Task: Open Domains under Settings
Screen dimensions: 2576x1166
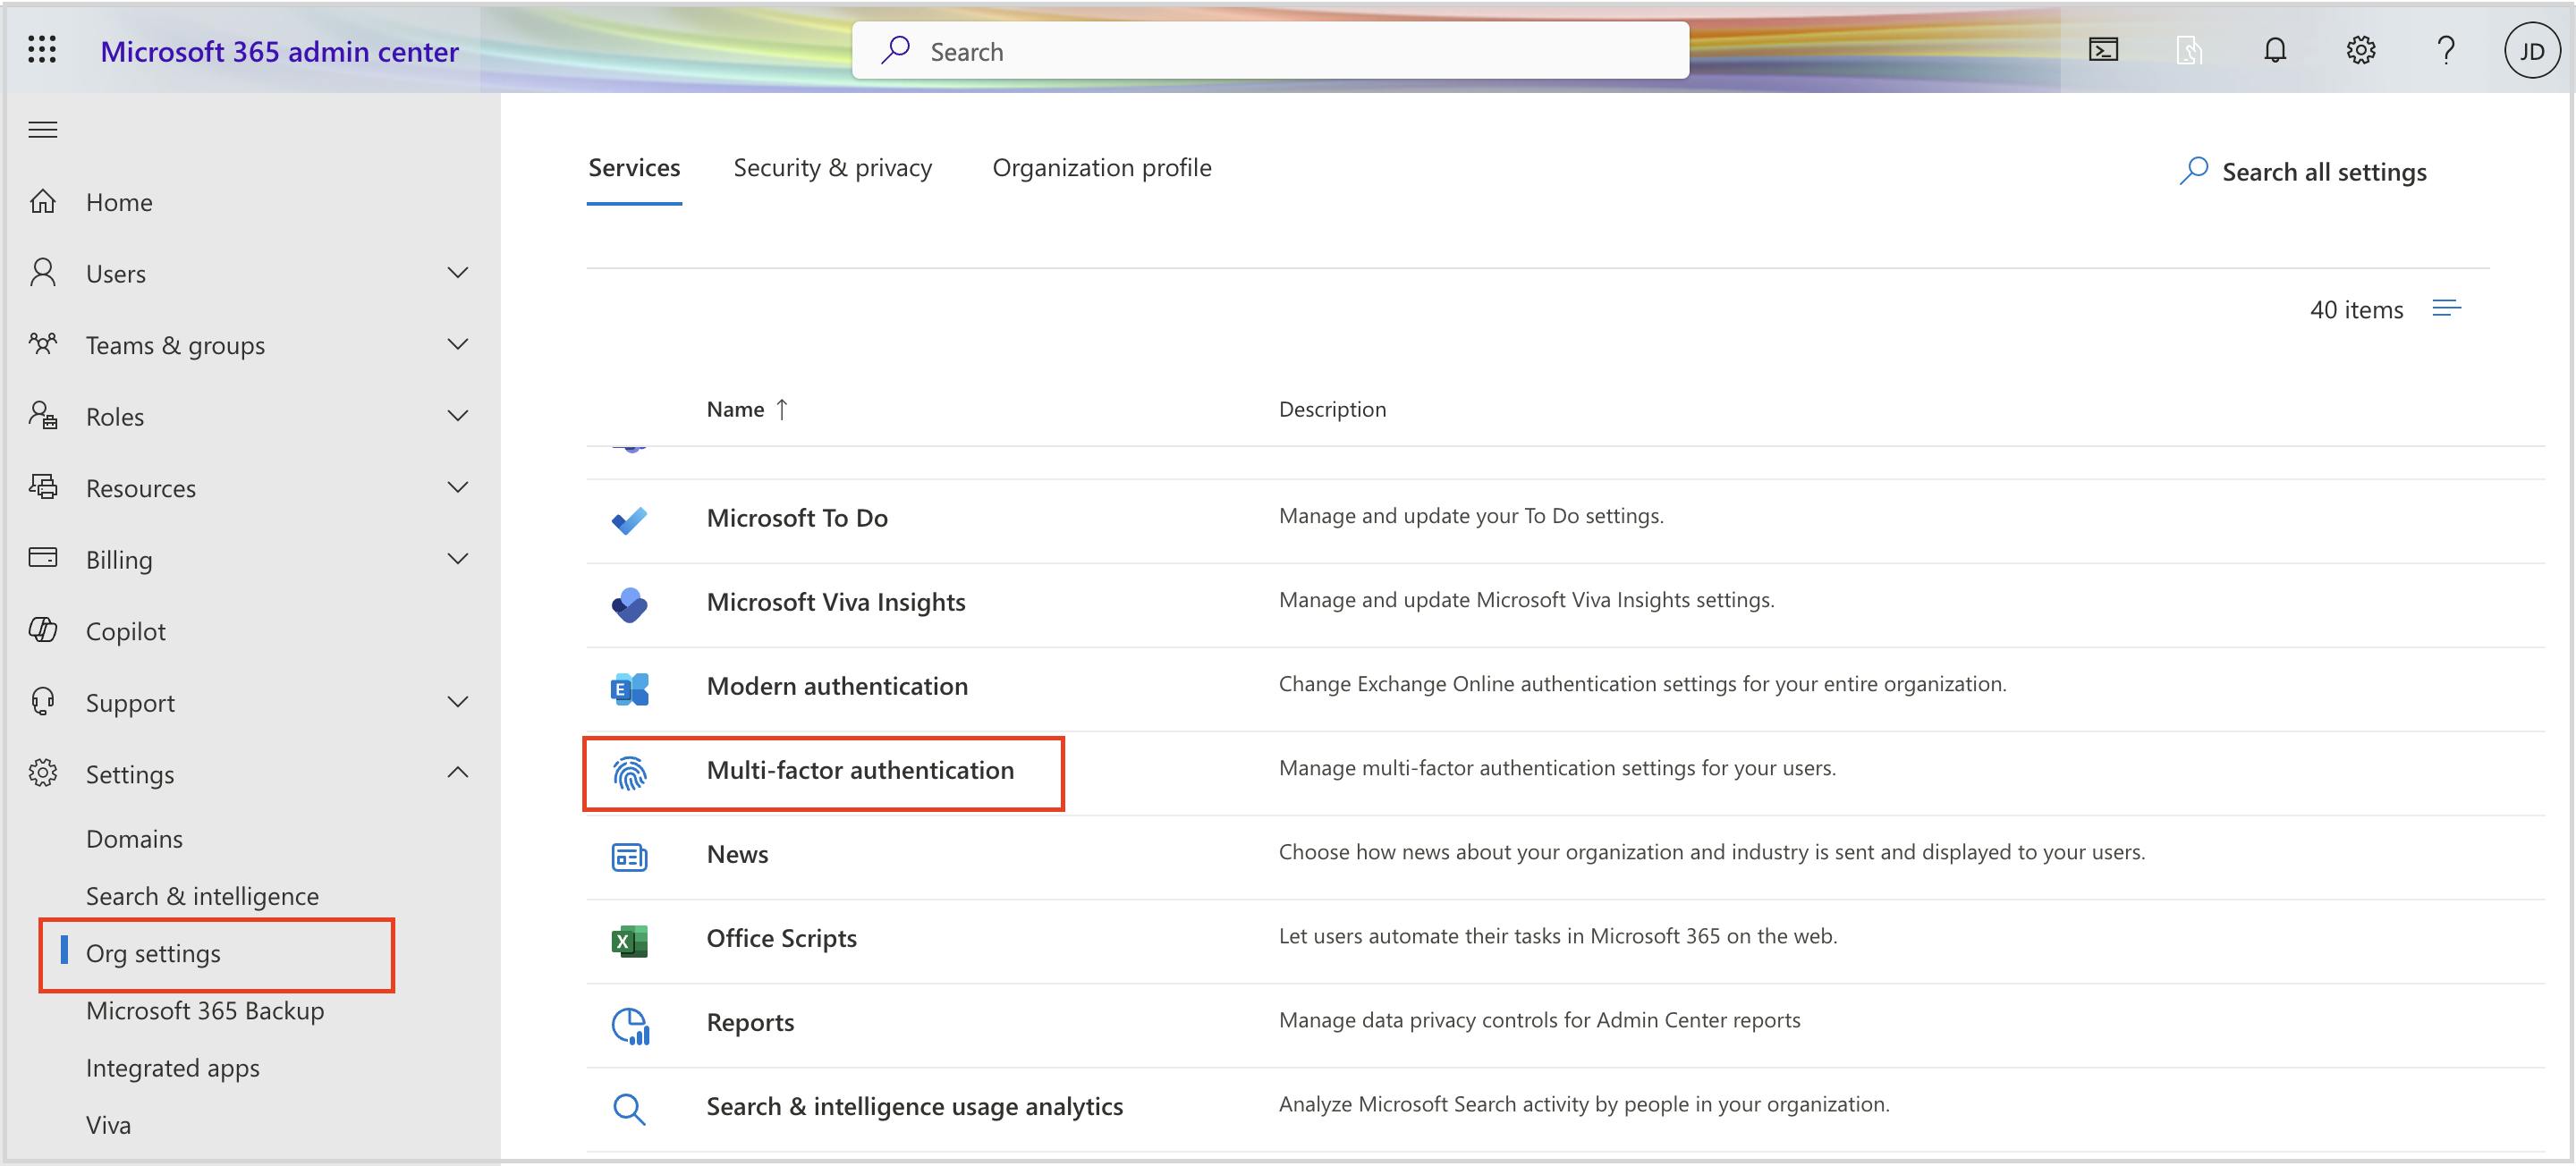Action: pyautogui.click(x=134, y=838)
